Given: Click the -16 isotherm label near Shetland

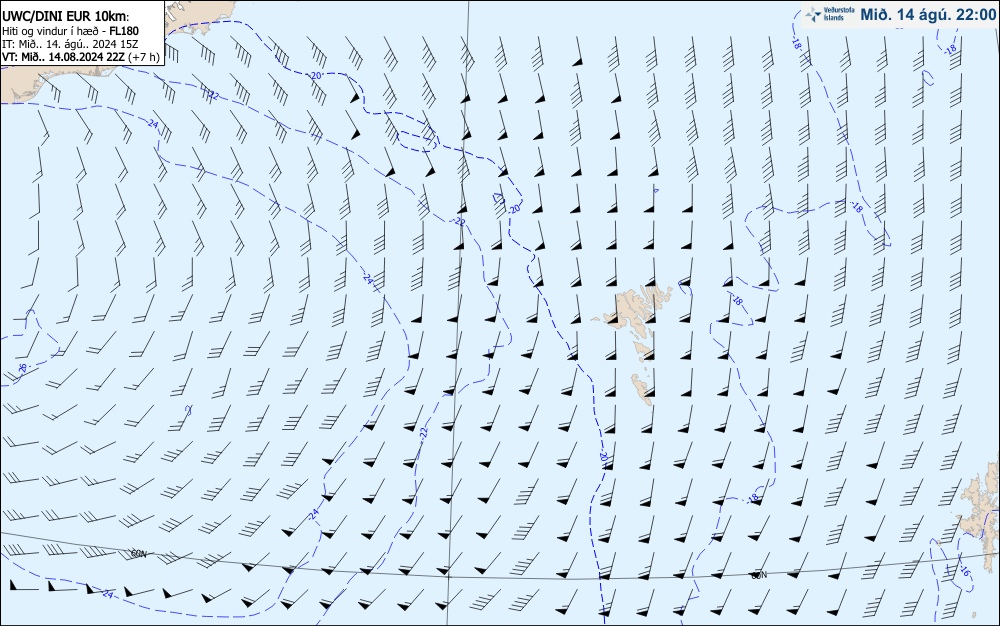Looking at the screenshot, I should (x=965, y=572).
